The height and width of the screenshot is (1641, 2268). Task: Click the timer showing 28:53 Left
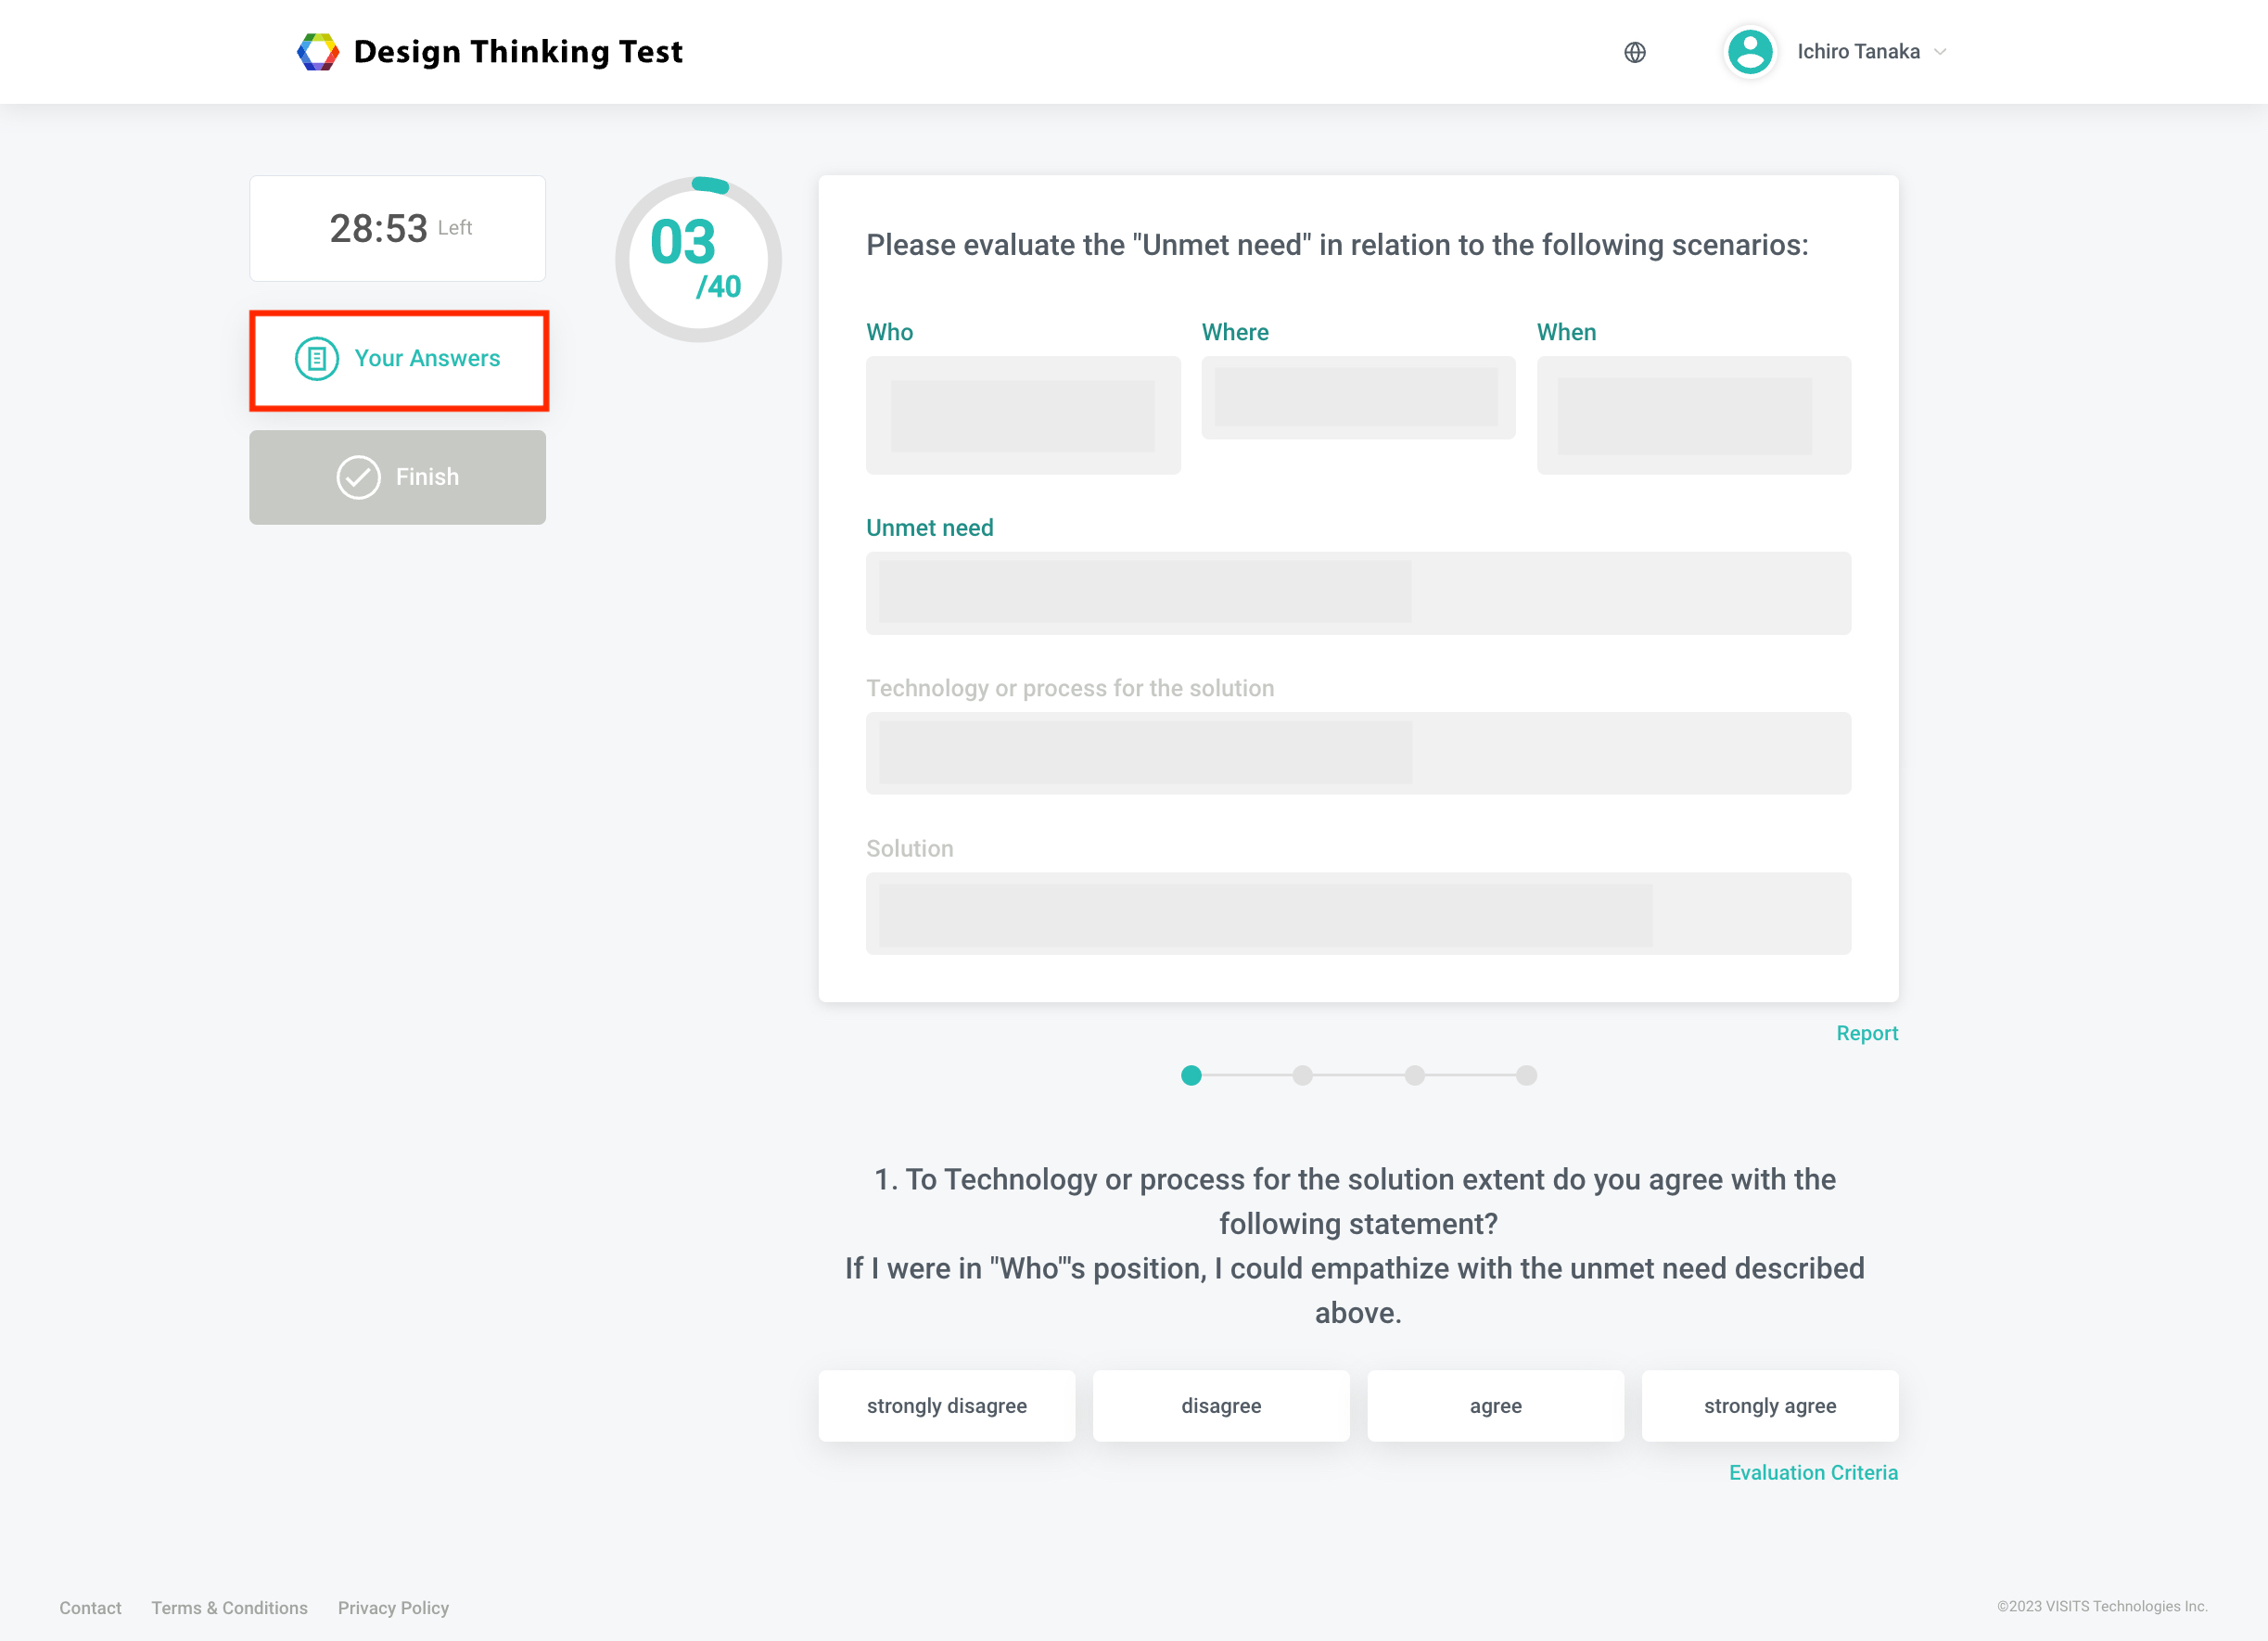[397, 228]
